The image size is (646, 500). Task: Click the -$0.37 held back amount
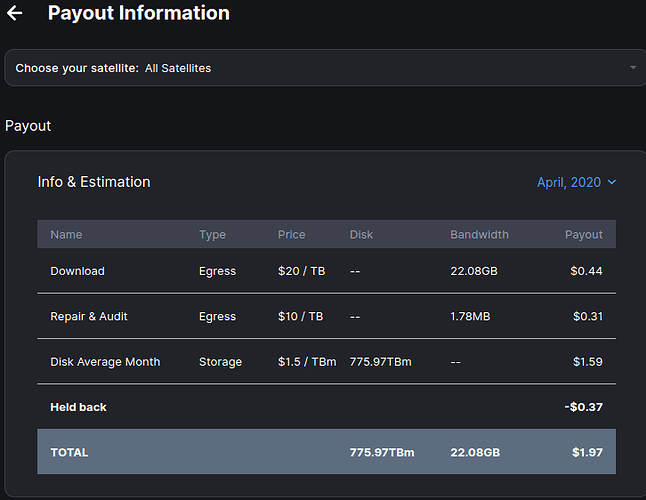click(583, 407)
